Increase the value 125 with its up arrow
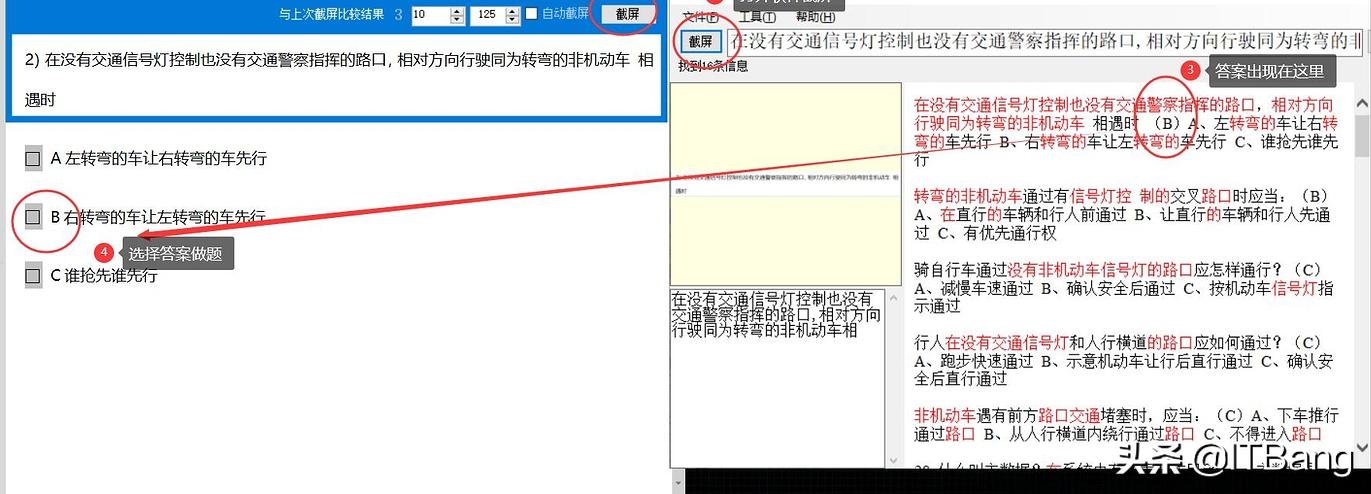 coord(514,11)
